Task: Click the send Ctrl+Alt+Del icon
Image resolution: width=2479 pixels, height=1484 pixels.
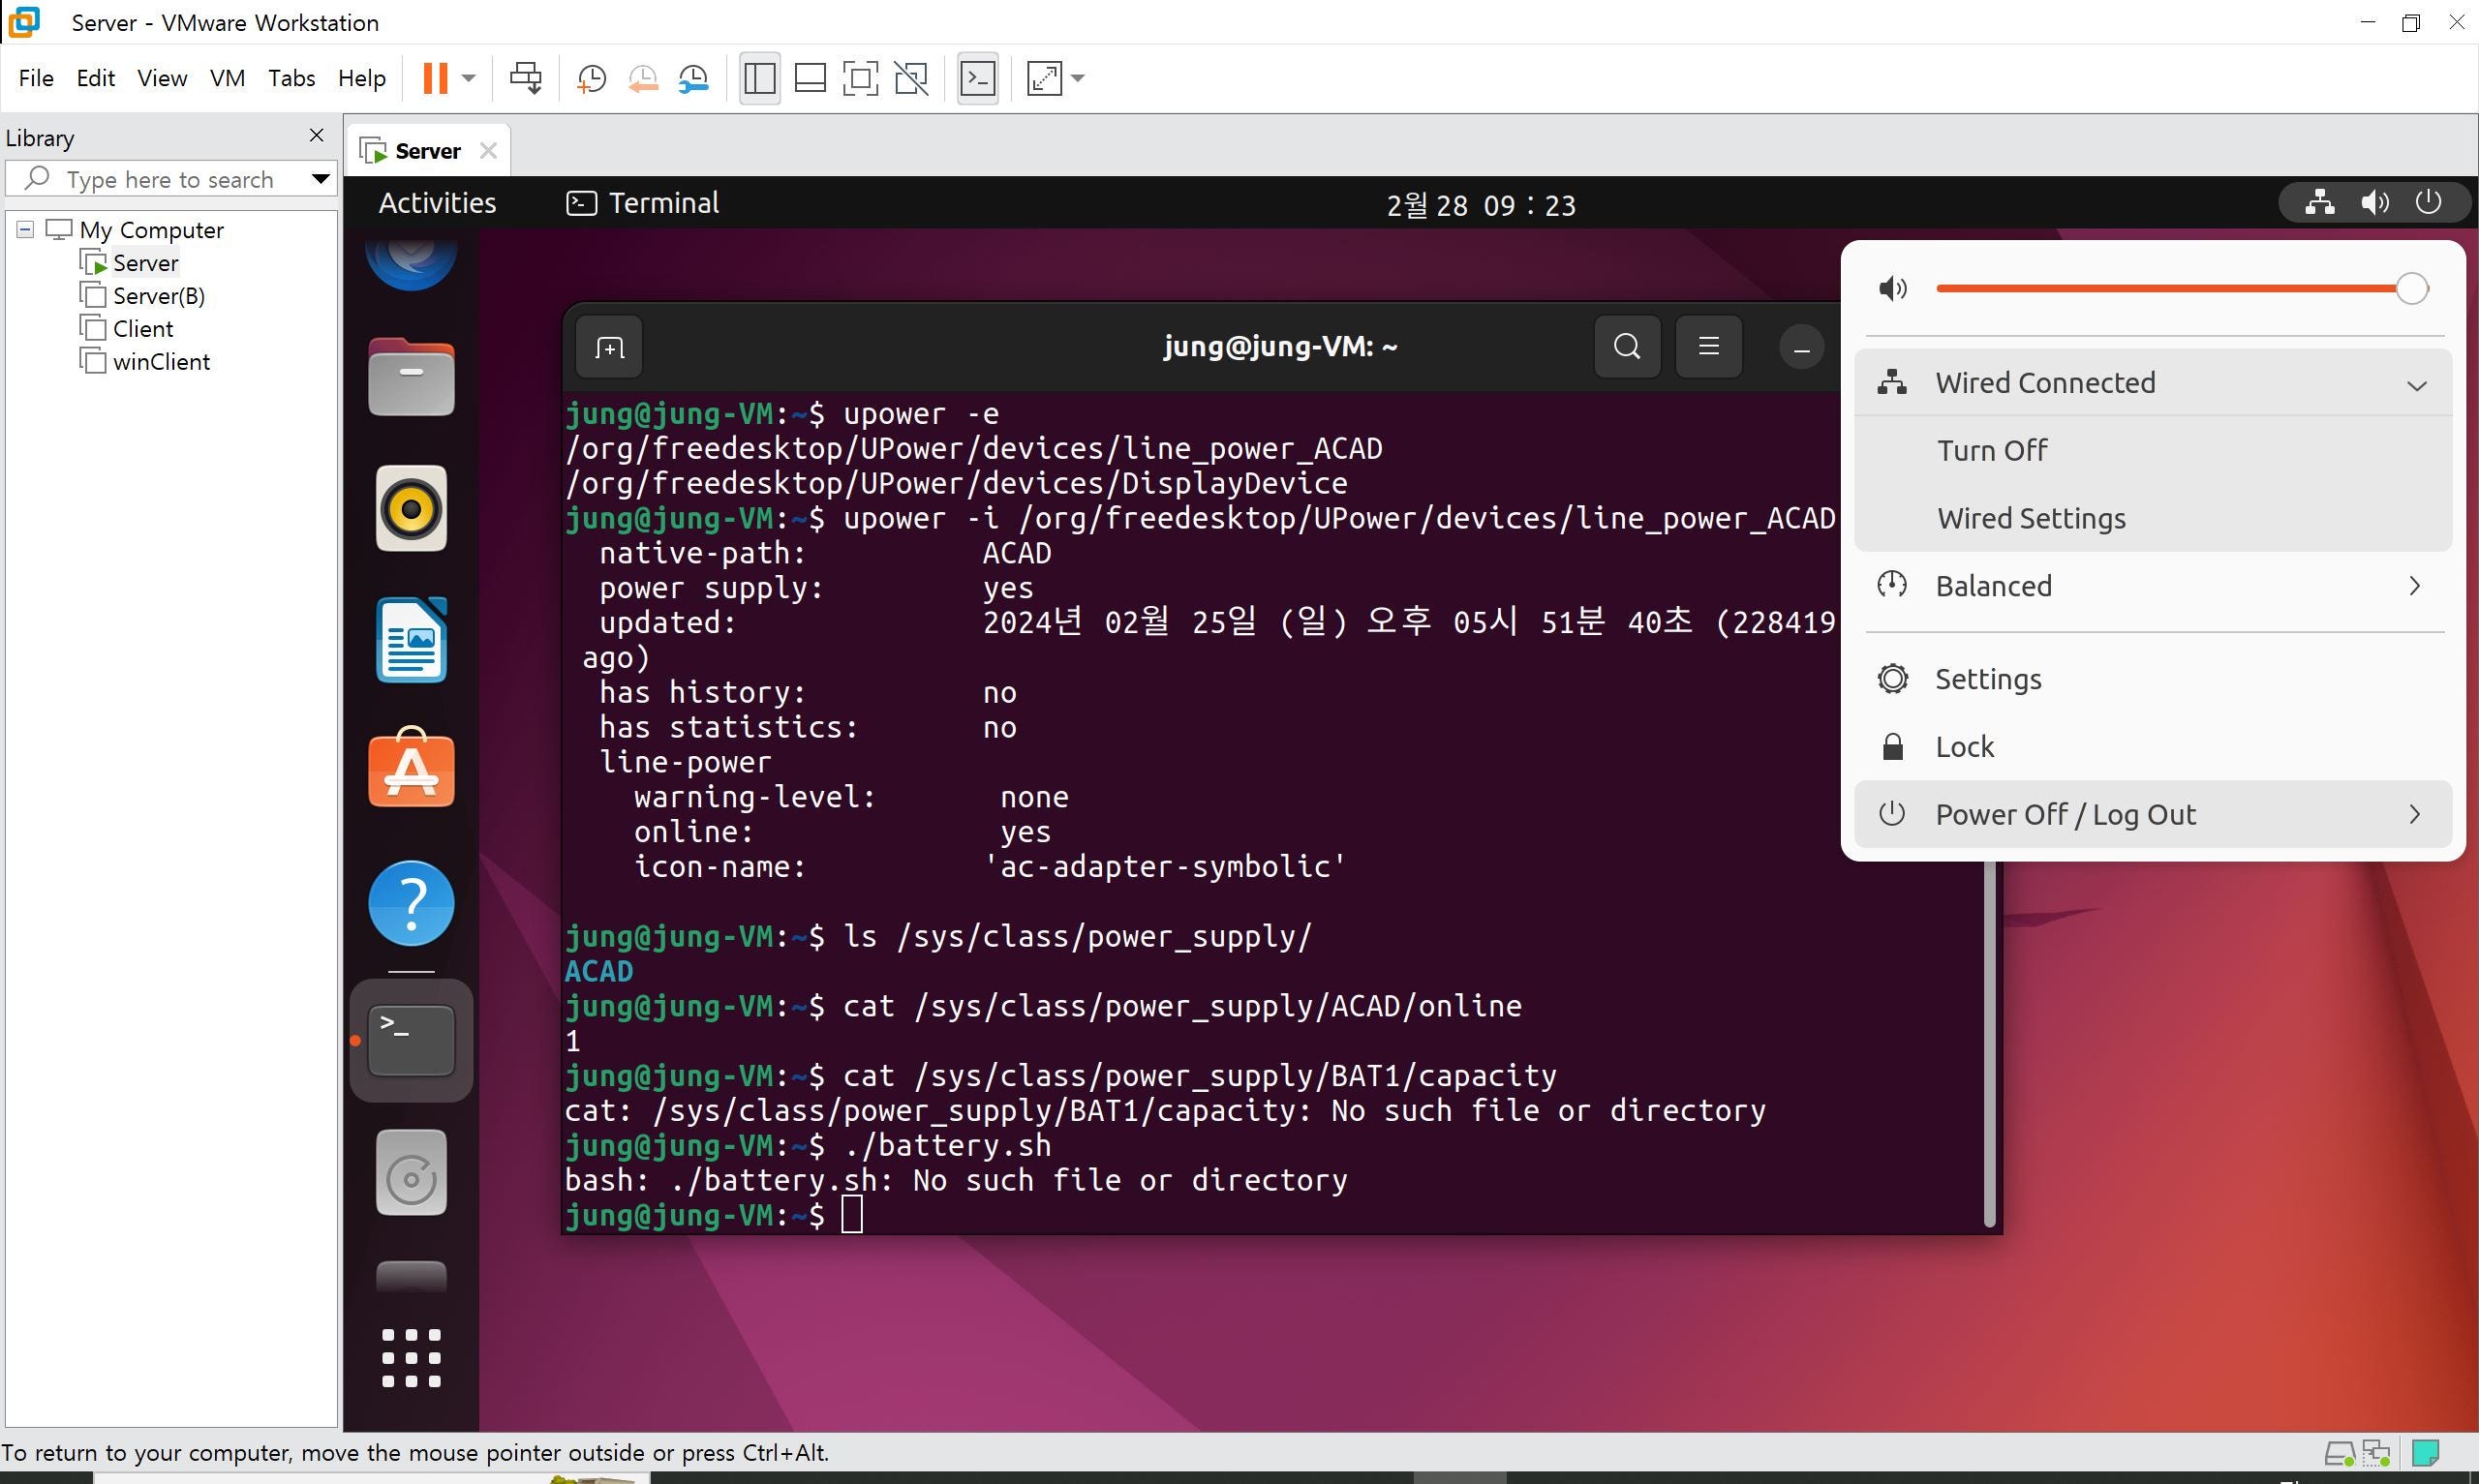Action: [525, 78]
